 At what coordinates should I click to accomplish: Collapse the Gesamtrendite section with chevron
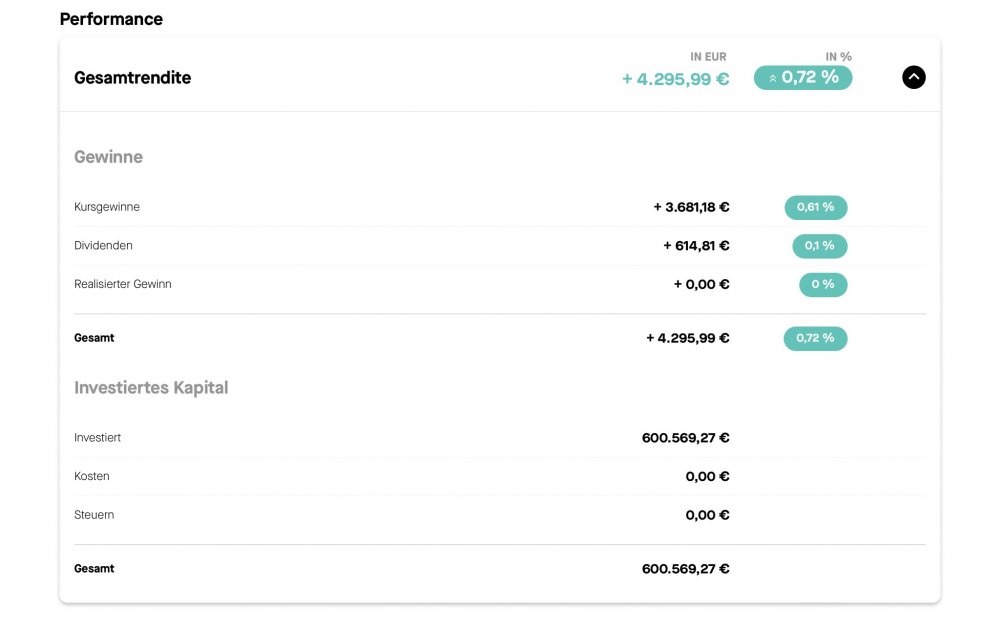(x=913, y=77)
